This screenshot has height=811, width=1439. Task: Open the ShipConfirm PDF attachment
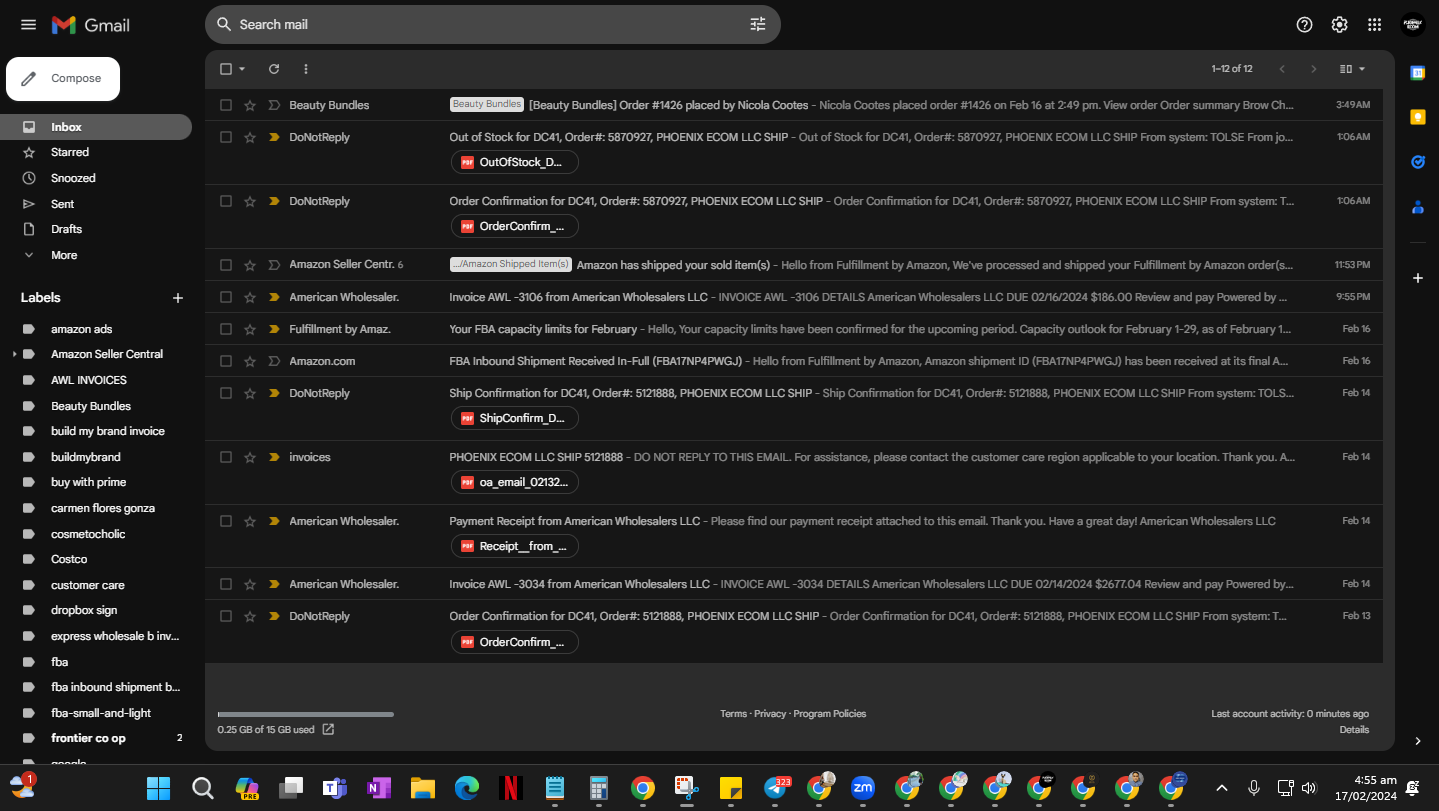pyautogui.click(x=514, y=418)
